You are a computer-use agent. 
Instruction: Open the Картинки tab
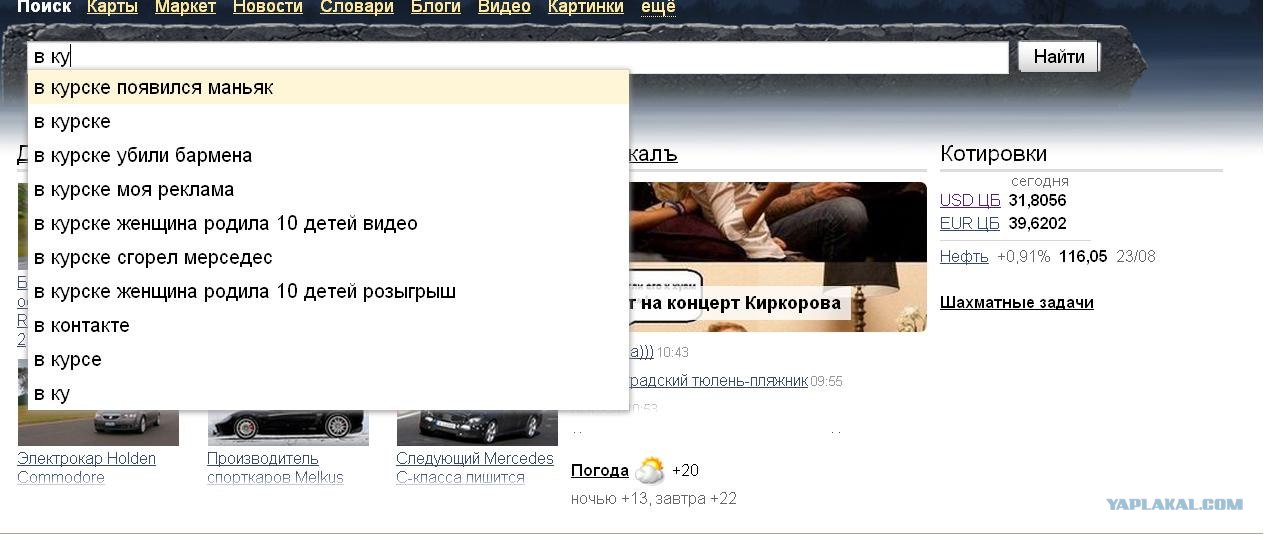[585, 7]
